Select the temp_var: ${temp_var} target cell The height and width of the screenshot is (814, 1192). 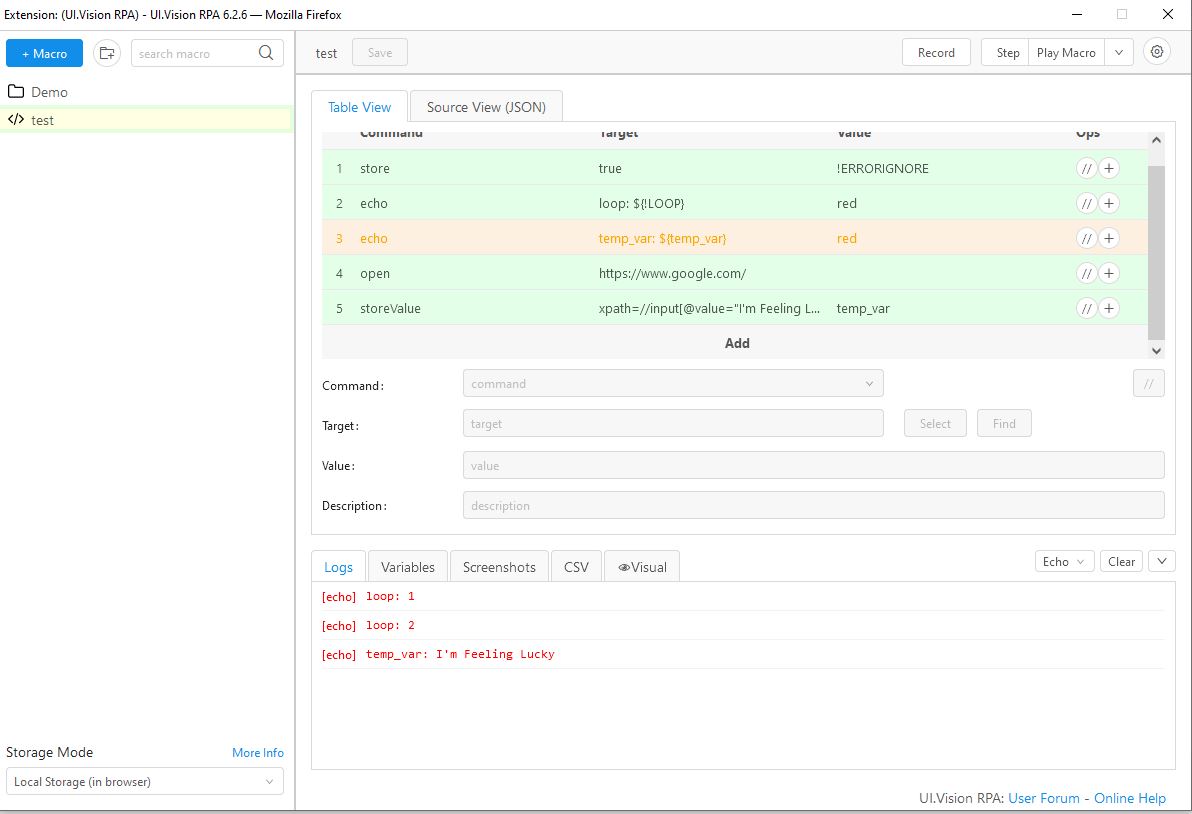(x=662, y=239)
